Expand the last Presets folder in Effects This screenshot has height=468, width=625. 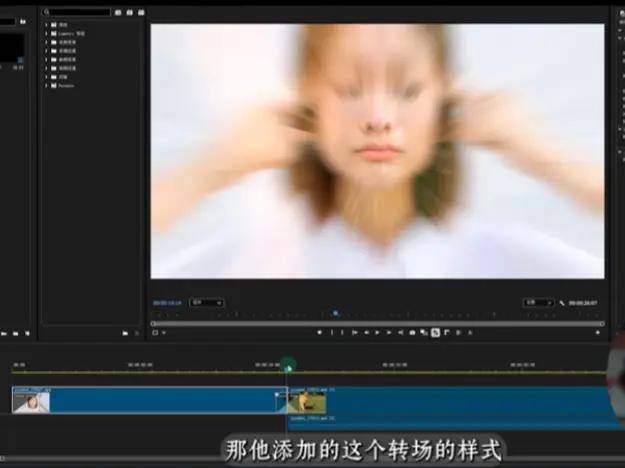(x=48, y=85)
